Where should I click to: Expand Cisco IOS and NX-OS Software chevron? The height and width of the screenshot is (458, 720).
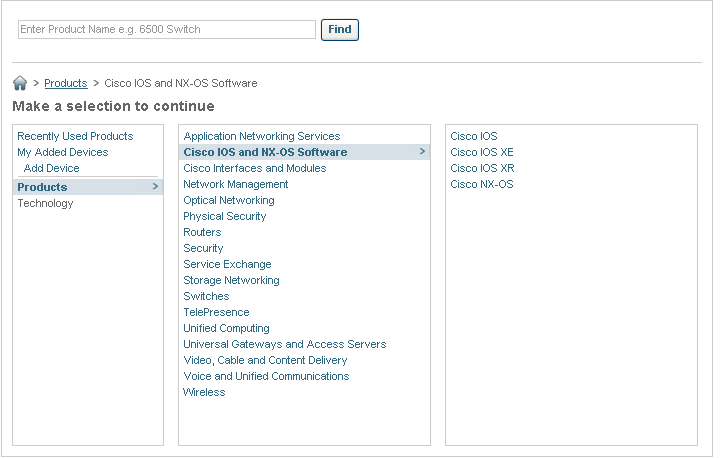pos(422,152)
